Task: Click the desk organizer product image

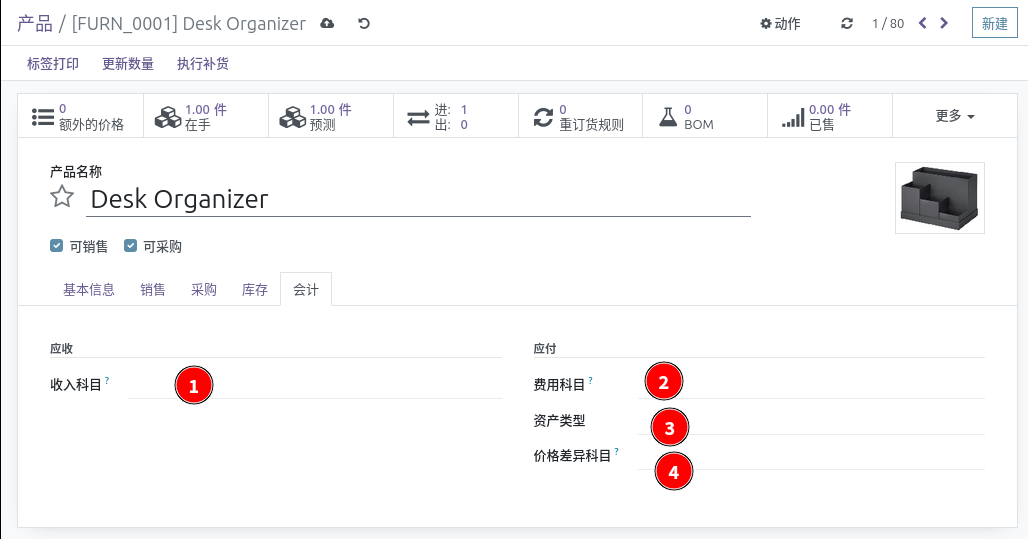Action: pyautogui.click(x=940, y=198)
